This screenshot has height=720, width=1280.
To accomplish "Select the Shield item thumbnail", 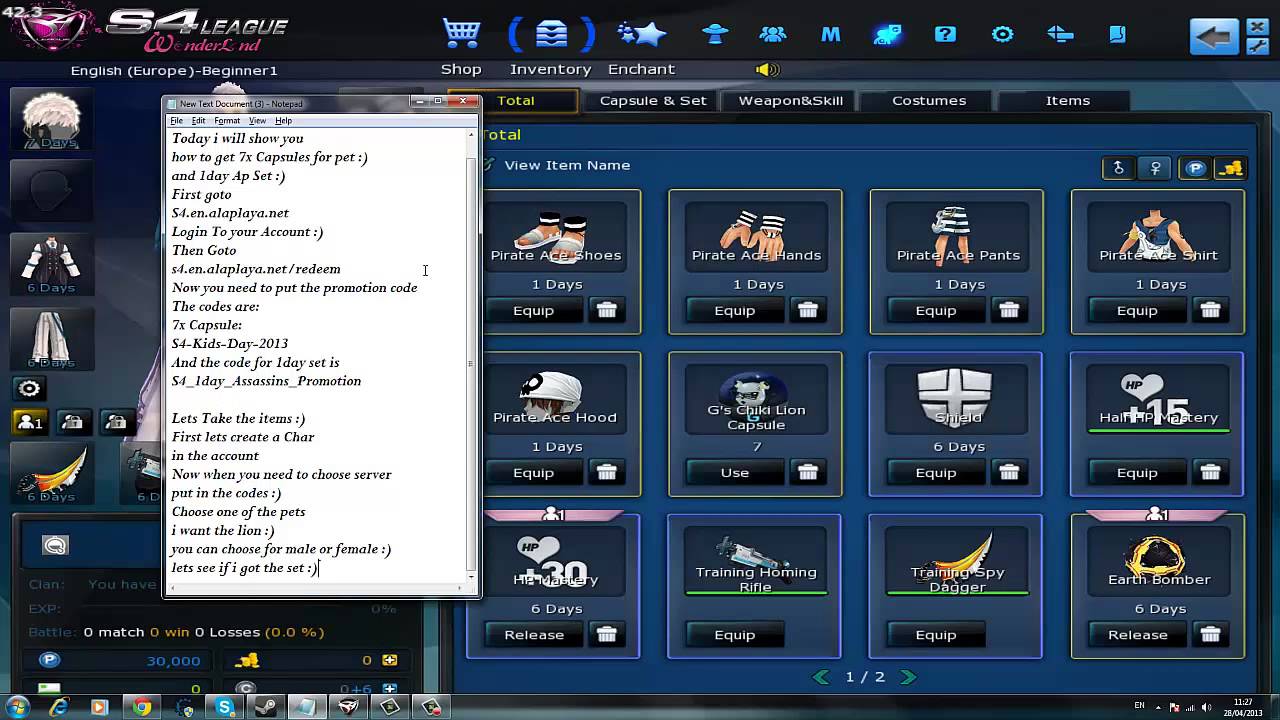I will [x=956, y=398].
